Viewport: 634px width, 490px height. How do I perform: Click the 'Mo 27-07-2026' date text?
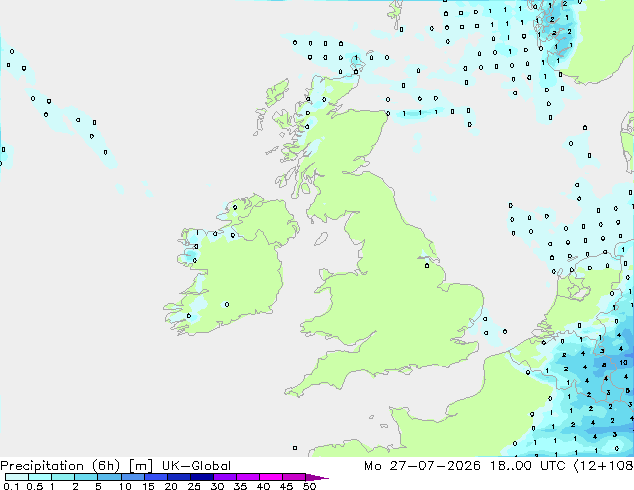click(x=423, y=466)
